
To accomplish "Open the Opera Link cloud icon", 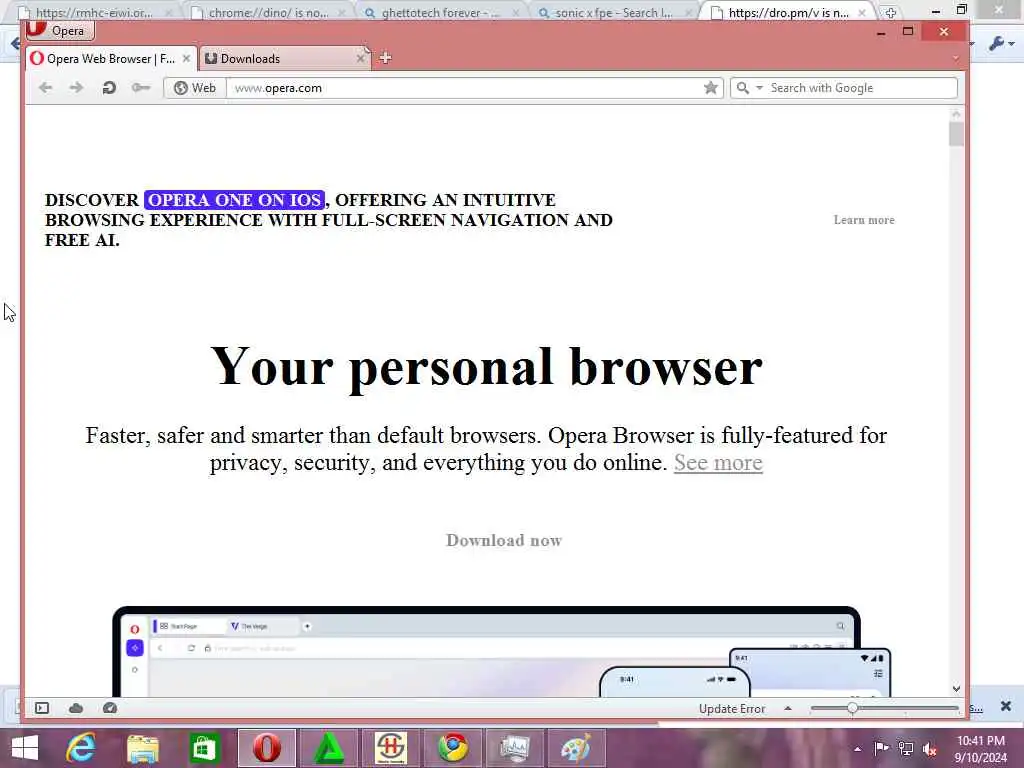I will (76, 708).
